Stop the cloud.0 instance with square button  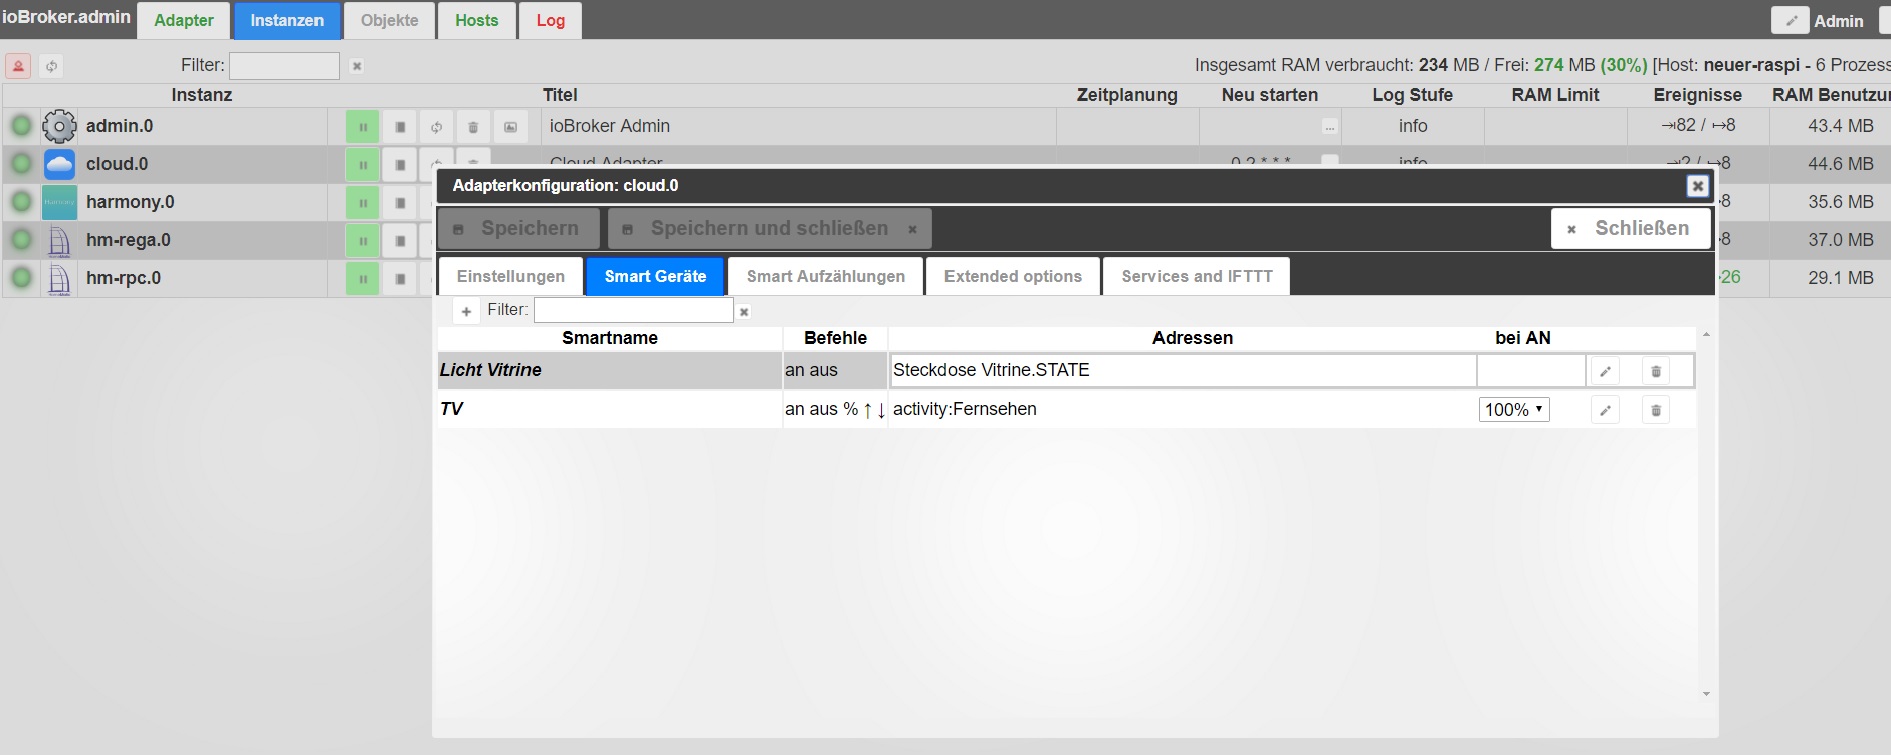(400, 165)
